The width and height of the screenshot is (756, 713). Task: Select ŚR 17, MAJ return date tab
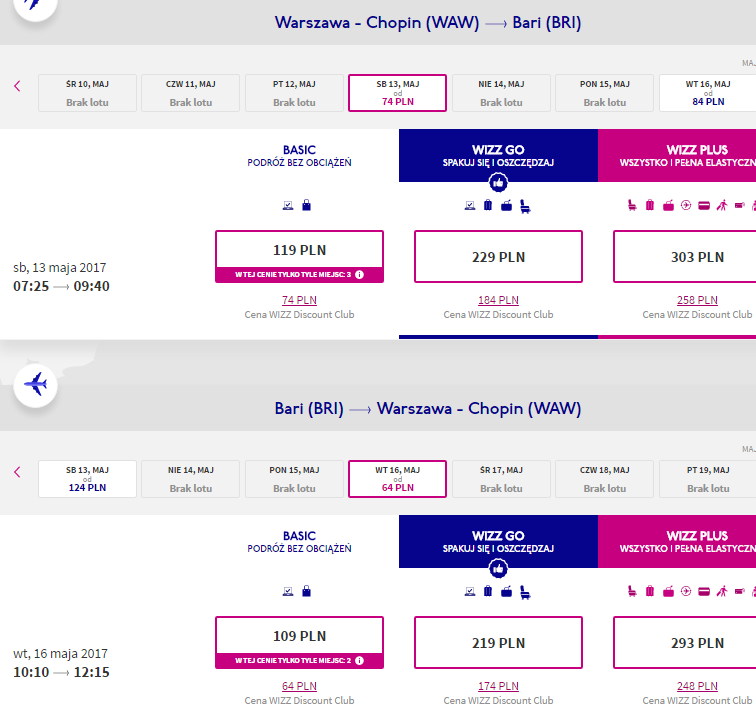(501, 479)
